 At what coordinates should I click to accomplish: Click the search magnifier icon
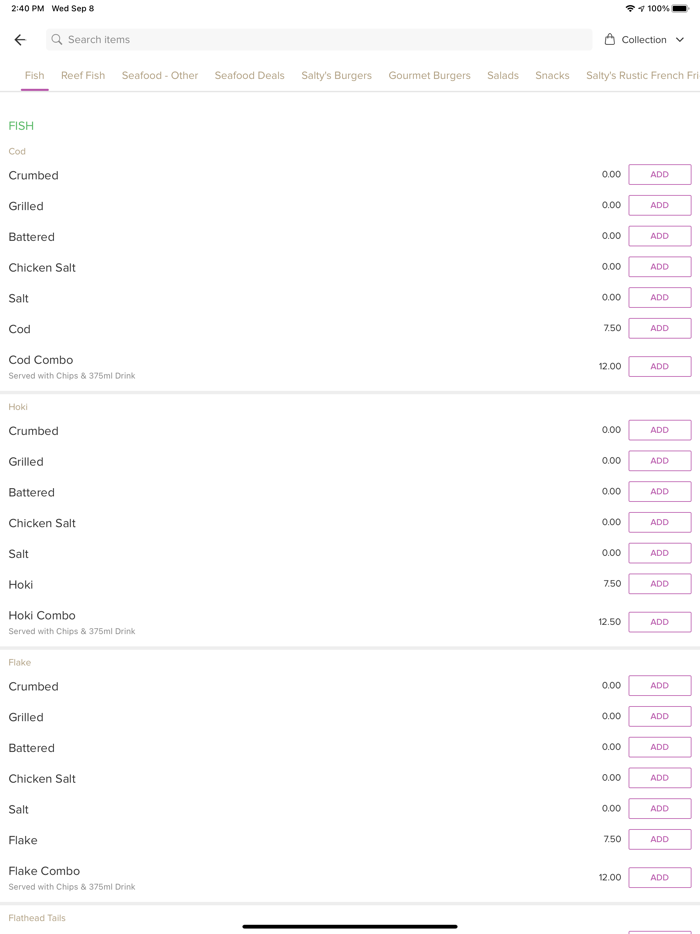(57, 40)
